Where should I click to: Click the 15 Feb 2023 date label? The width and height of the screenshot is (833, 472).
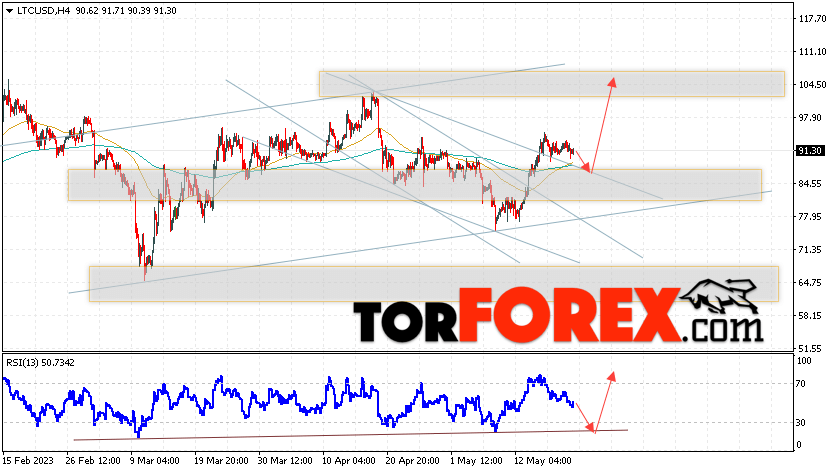click(x=29, y=460)
